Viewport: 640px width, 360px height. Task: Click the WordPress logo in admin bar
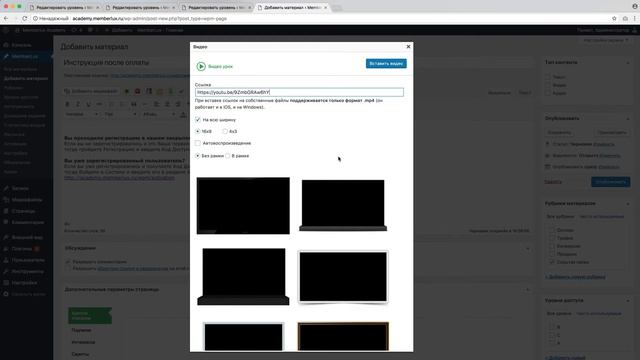pos(6,30)
